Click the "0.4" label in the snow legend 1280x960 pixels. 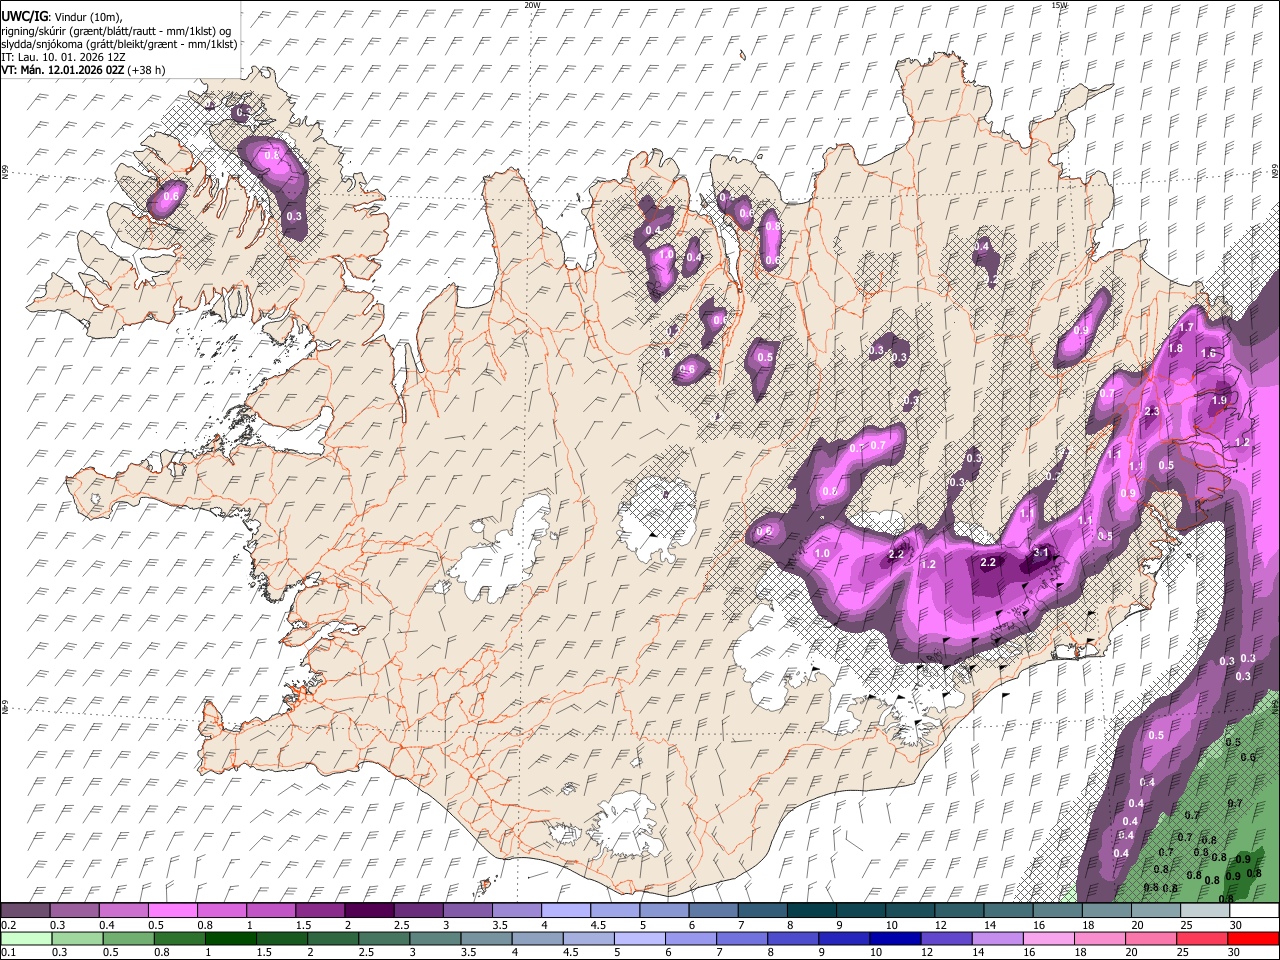[107, 925]
